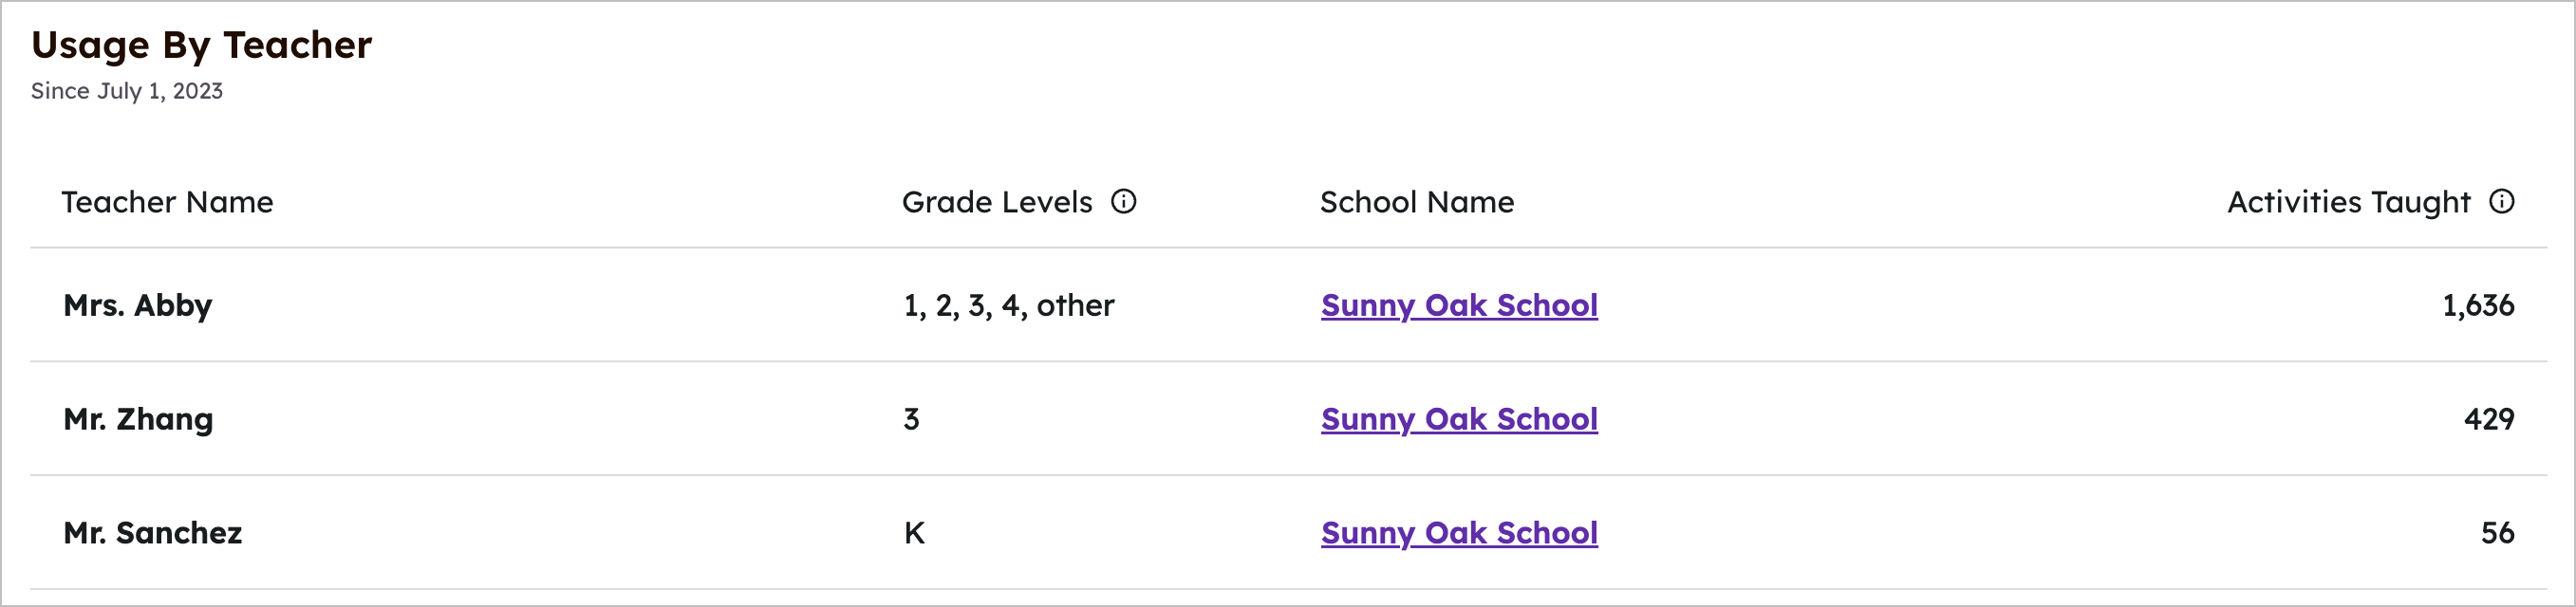The image size is (2576, 607).
Task: Open Sunny Oak School link in Mr. Sanchez's row
Action: pos(1459,533)
